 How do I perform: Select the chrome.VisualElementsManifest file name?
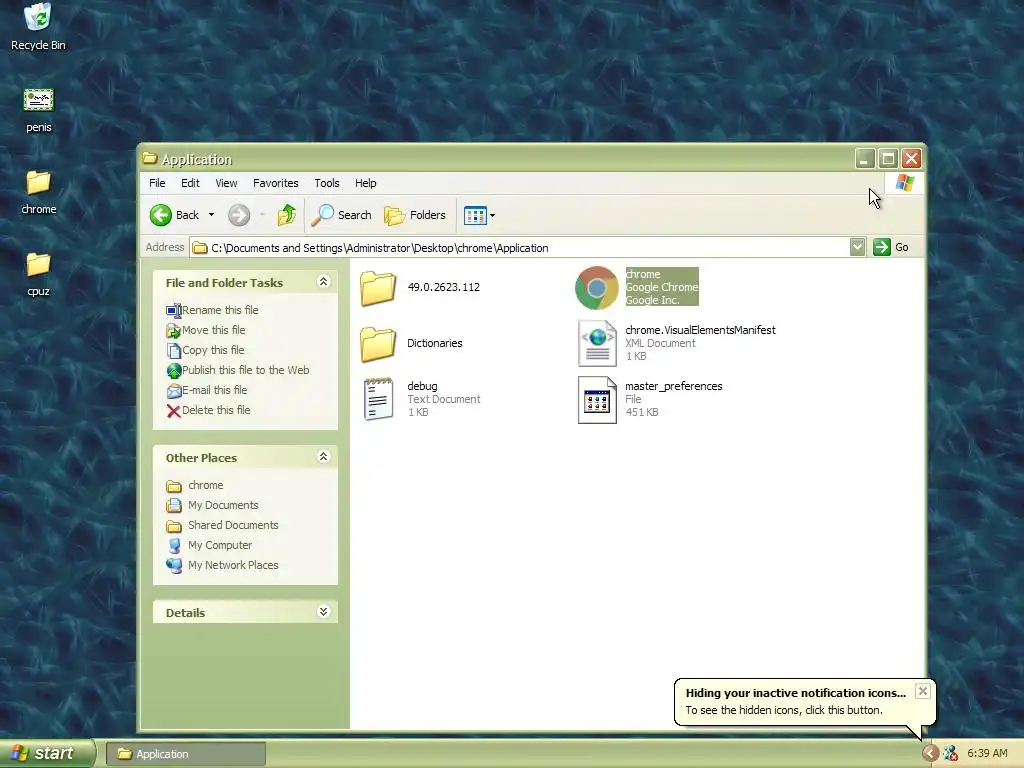coord(700,330)
